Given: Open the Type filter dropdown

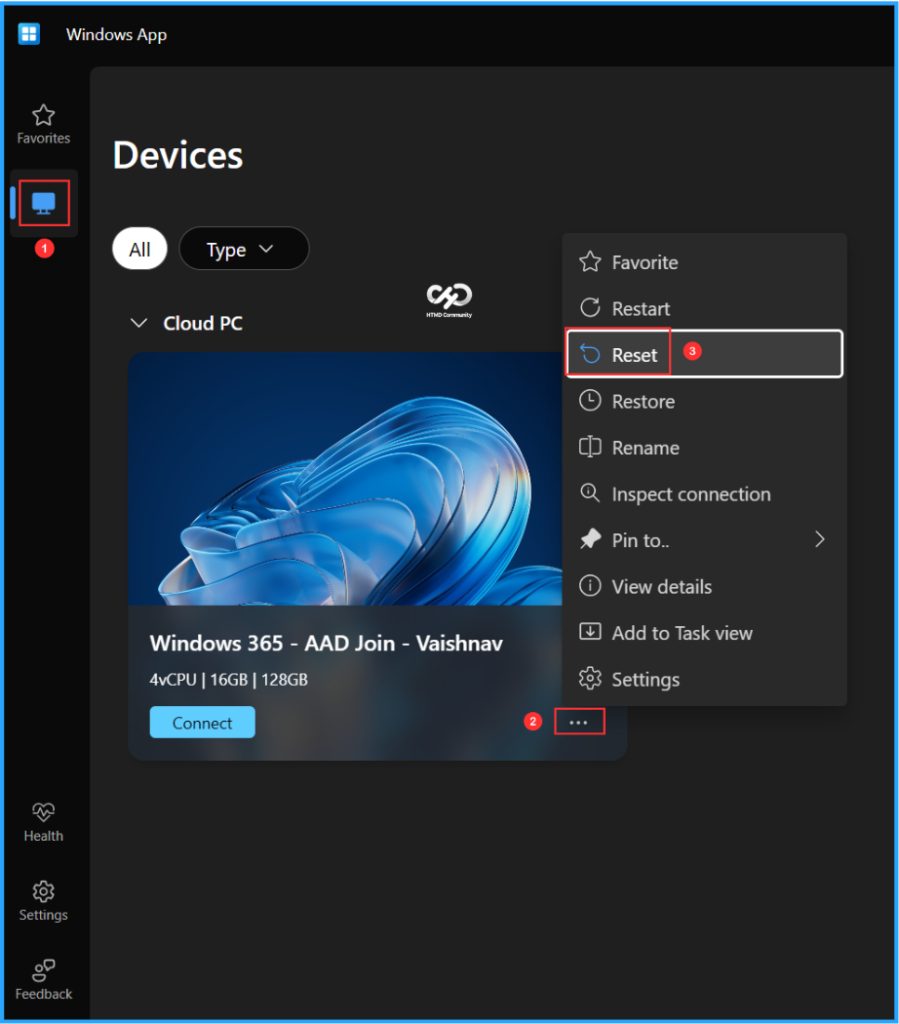Looking at the screenshot, I should pos(243,249).
